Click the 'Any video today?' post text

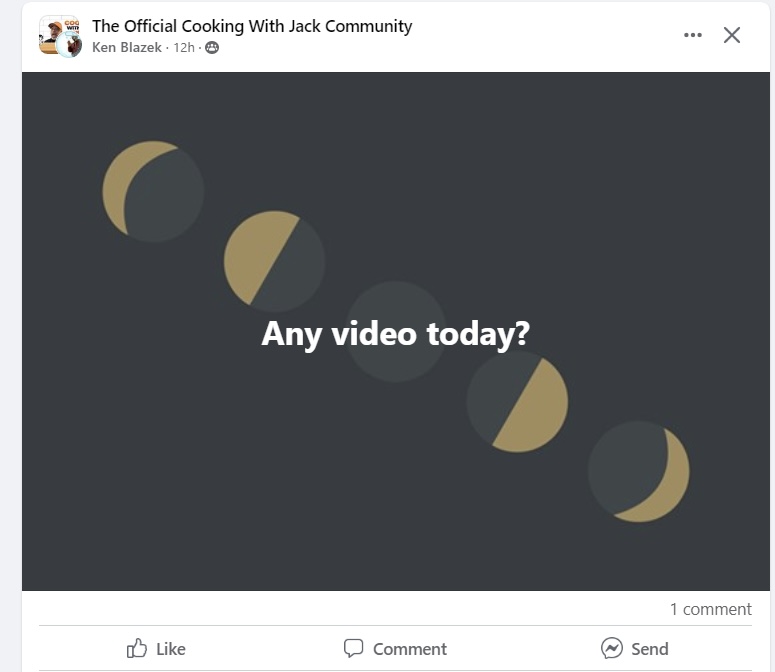coord(395,334)
